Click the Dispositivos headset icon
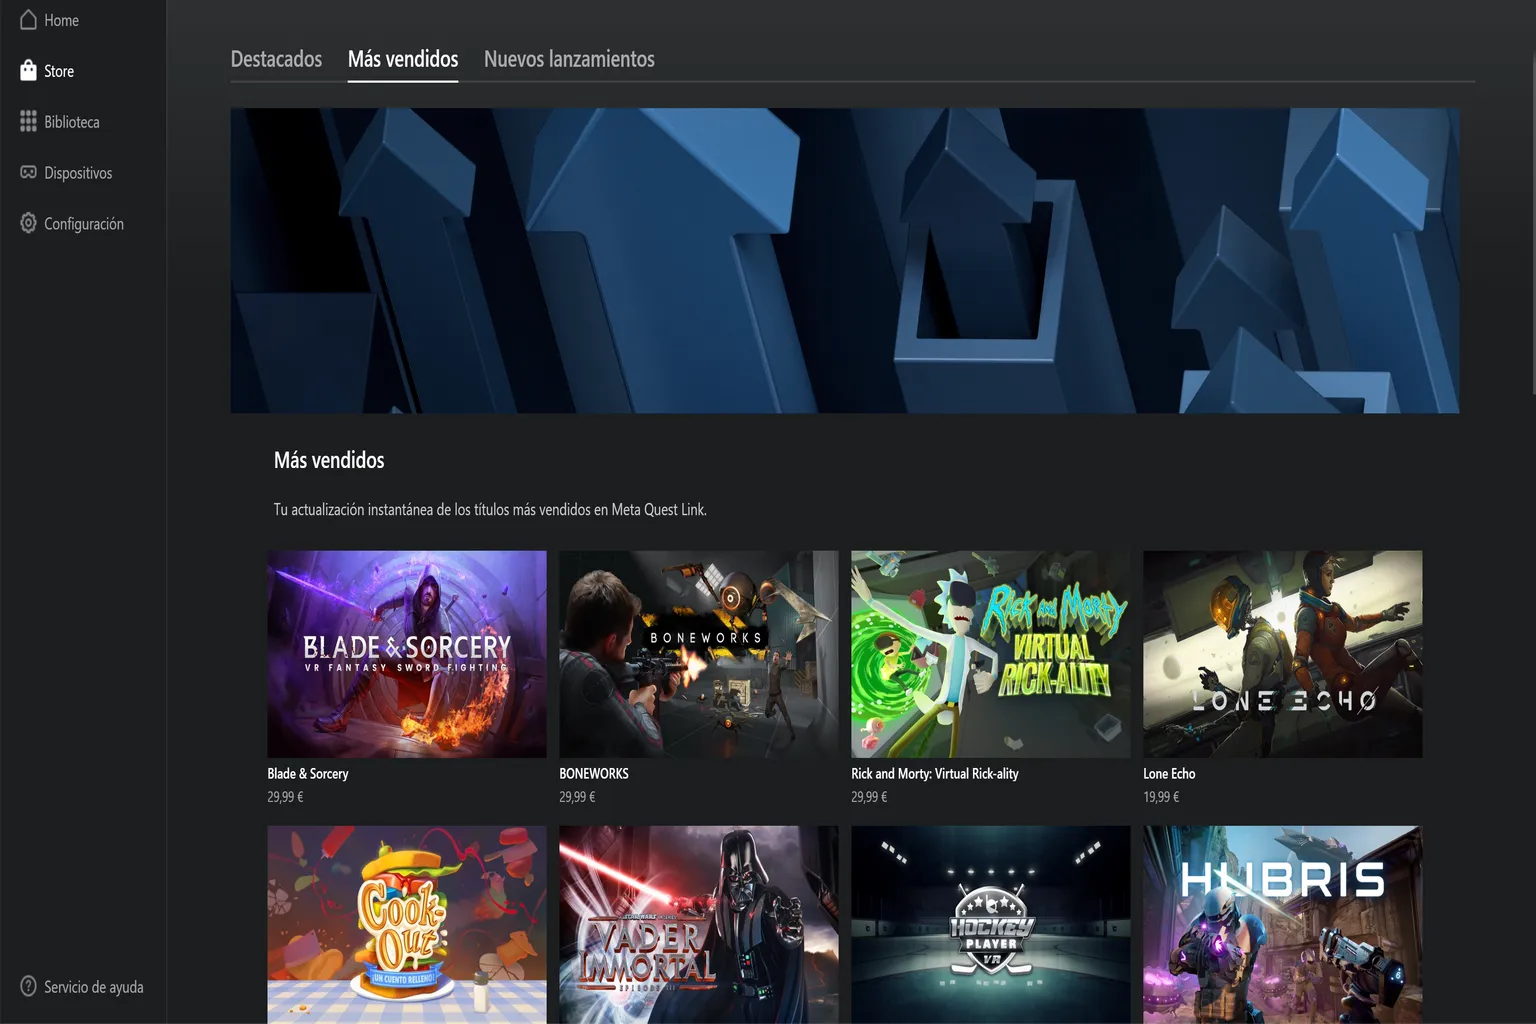The image size is (1536, 1024). click(28, 173)
